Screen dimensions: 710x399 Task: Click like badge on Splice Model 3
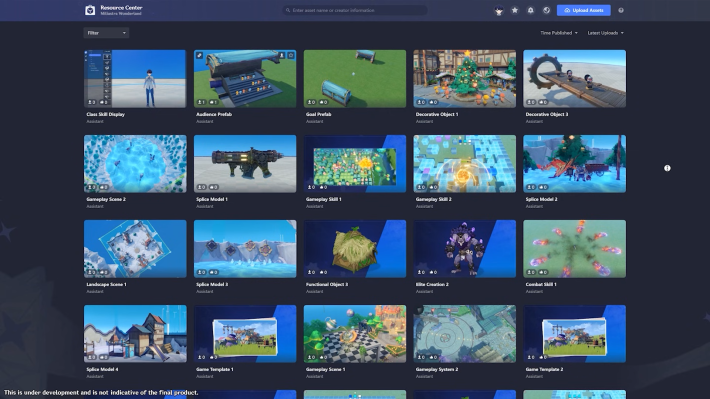pyautogui.click(x=213, y=272)
